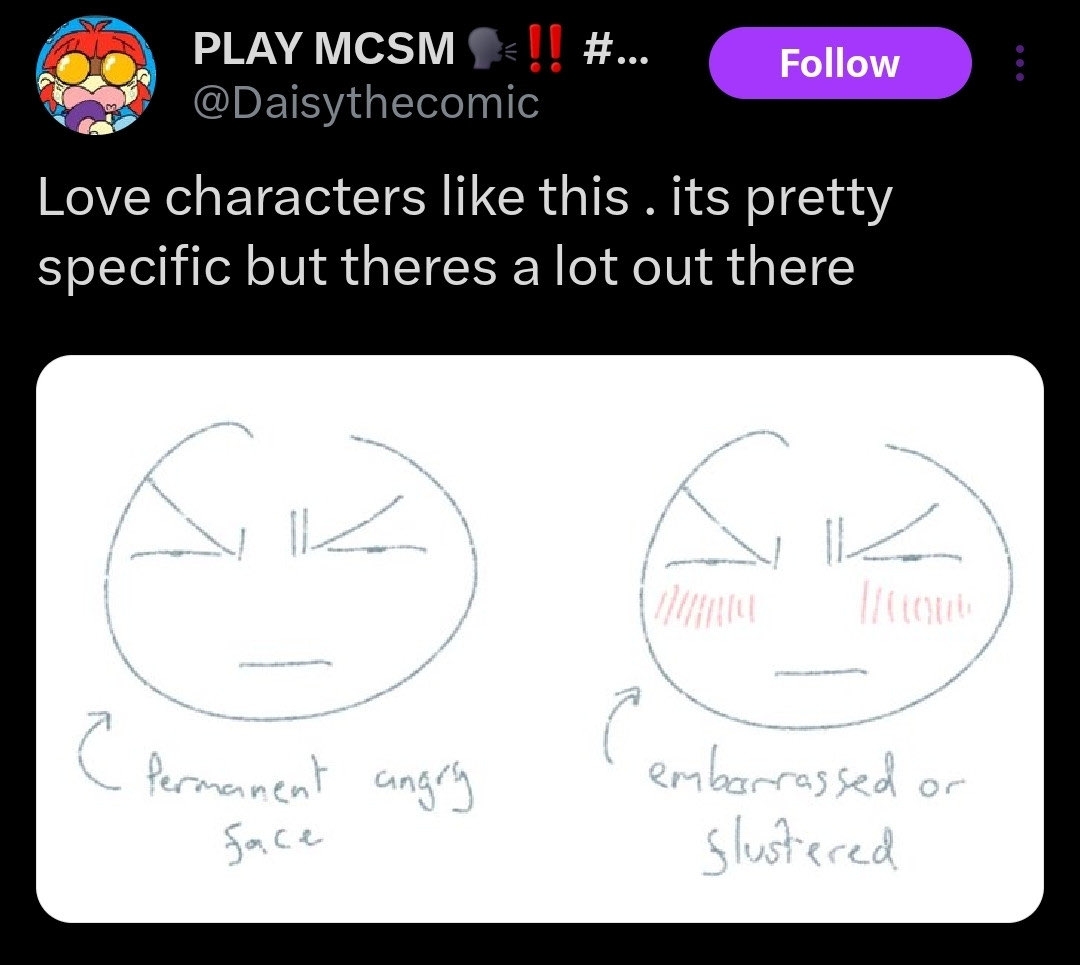Screen dimensions: 1080x965
Task: Click the red blush marks on right cheek
Action: pyautogui.click(x=916, y=604)
